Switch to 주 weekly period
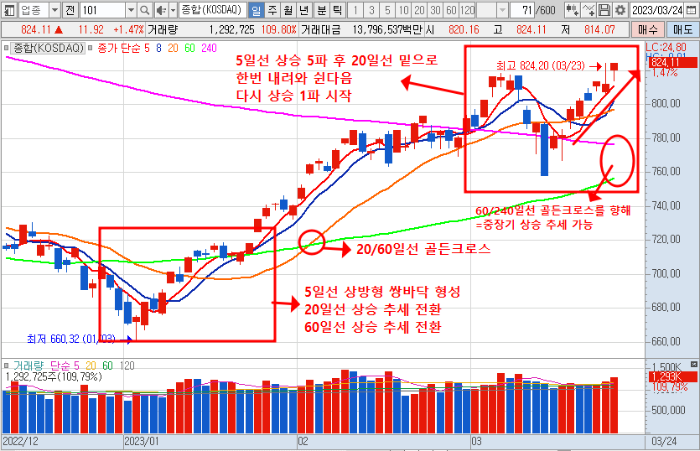The width and height of the screenshot is (700, 451). 272,10
